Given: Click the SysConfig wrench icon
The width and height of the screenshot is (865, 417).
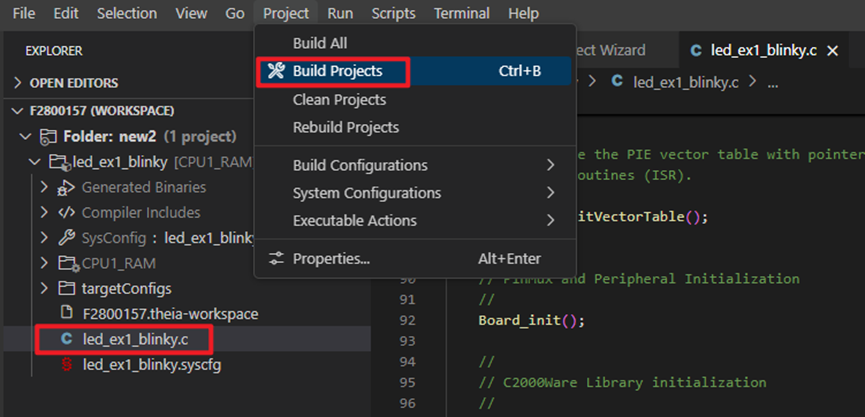Looking at the screenshot, I should tap(66, 238).
